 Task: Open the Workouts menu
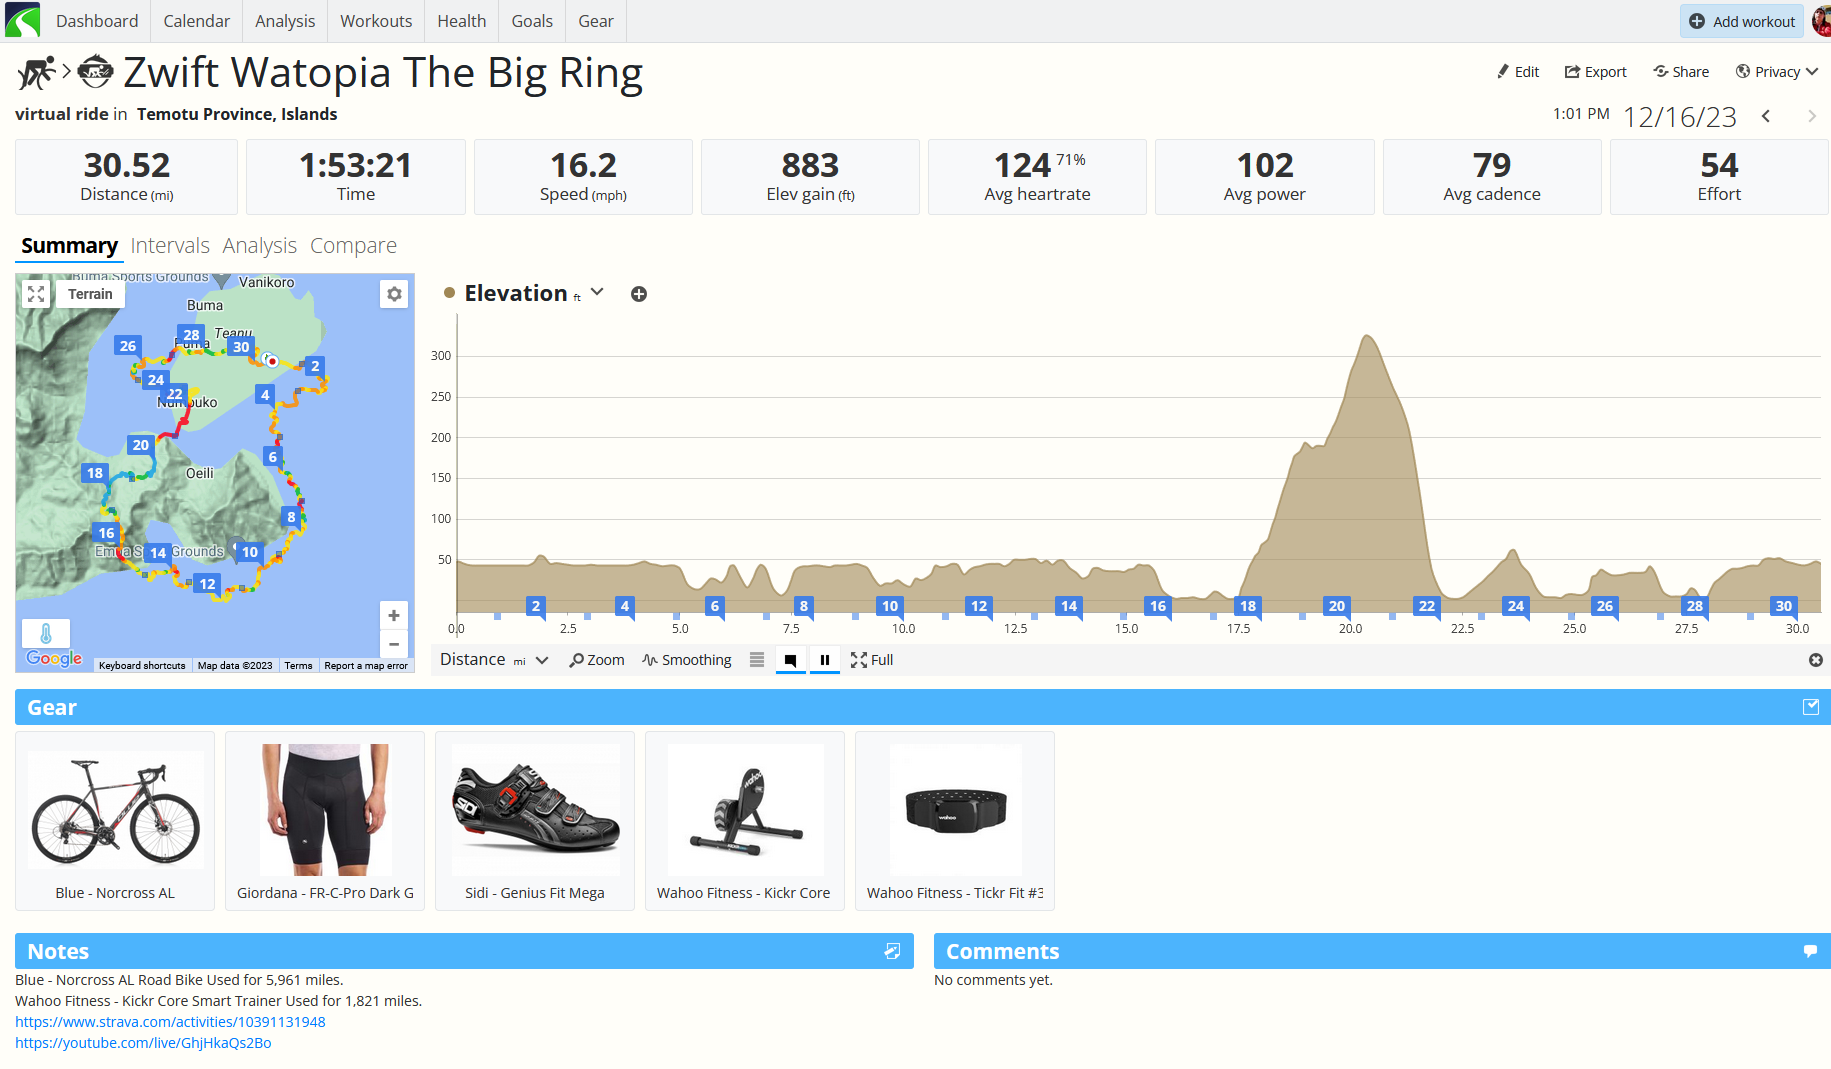click(x=376, y=21)
